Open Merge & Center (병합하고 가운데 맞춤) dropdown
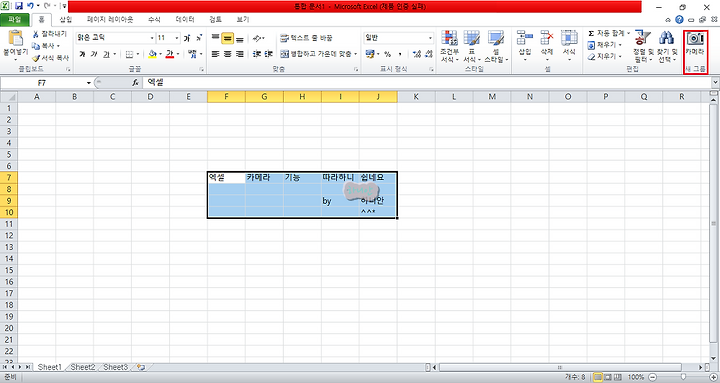This screenshot has height=383, width=720. [356, 54]
